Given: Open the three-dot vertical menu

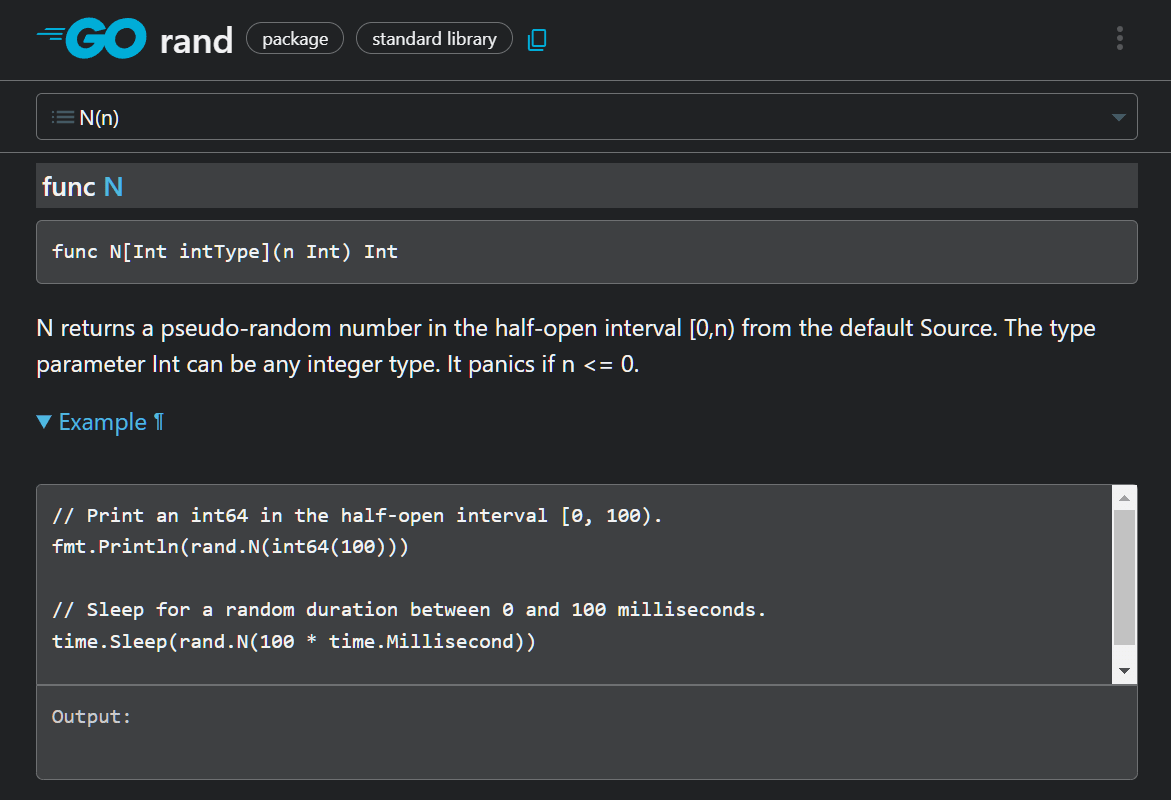Looking at the screenshot, I should [1119, 39].
